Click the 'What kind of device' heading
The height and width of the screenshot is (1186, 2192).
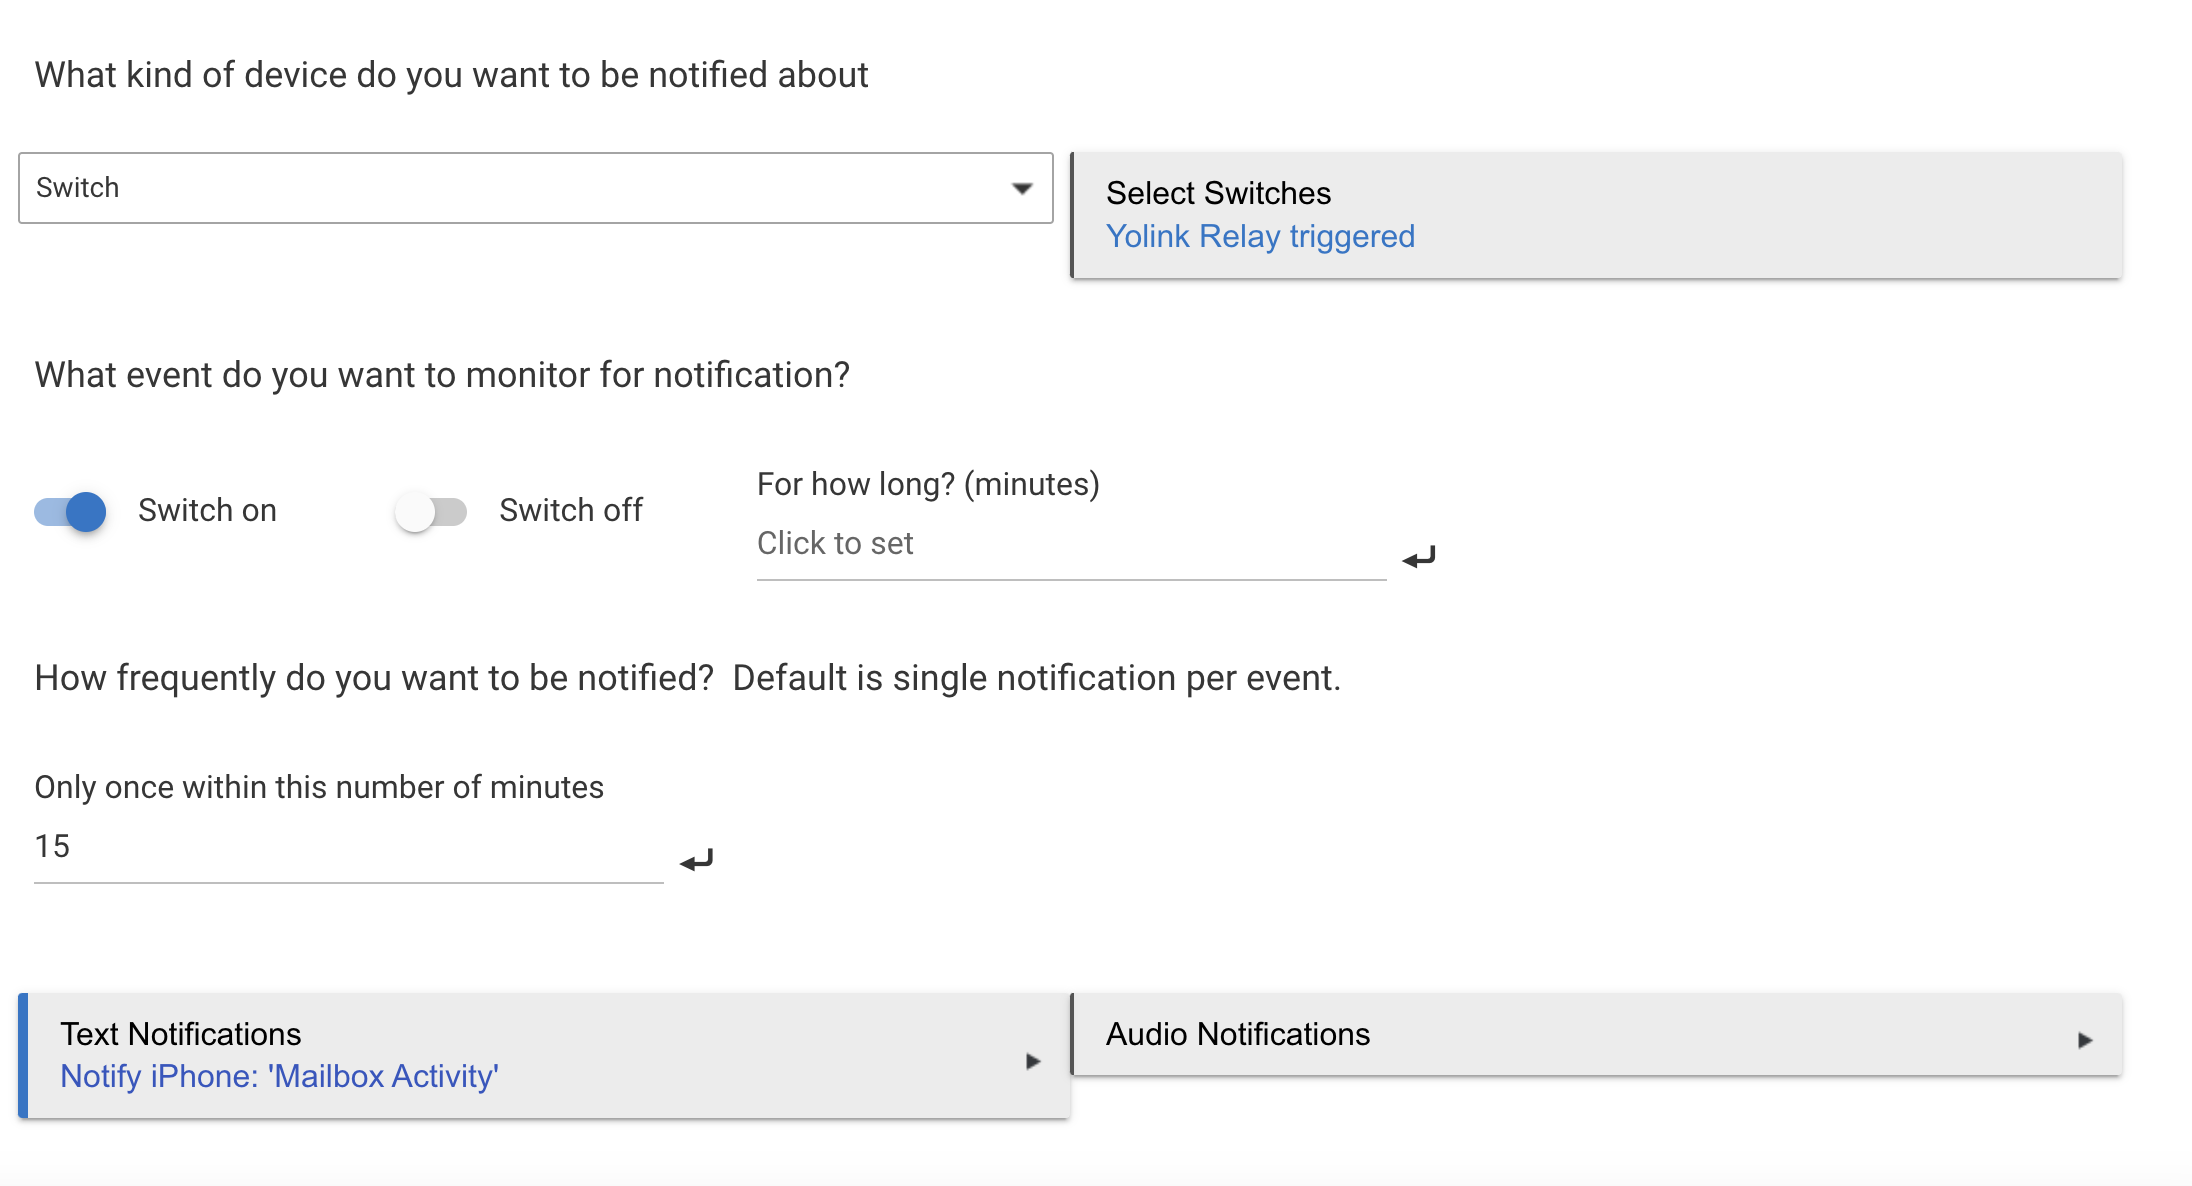coord(451,75)
